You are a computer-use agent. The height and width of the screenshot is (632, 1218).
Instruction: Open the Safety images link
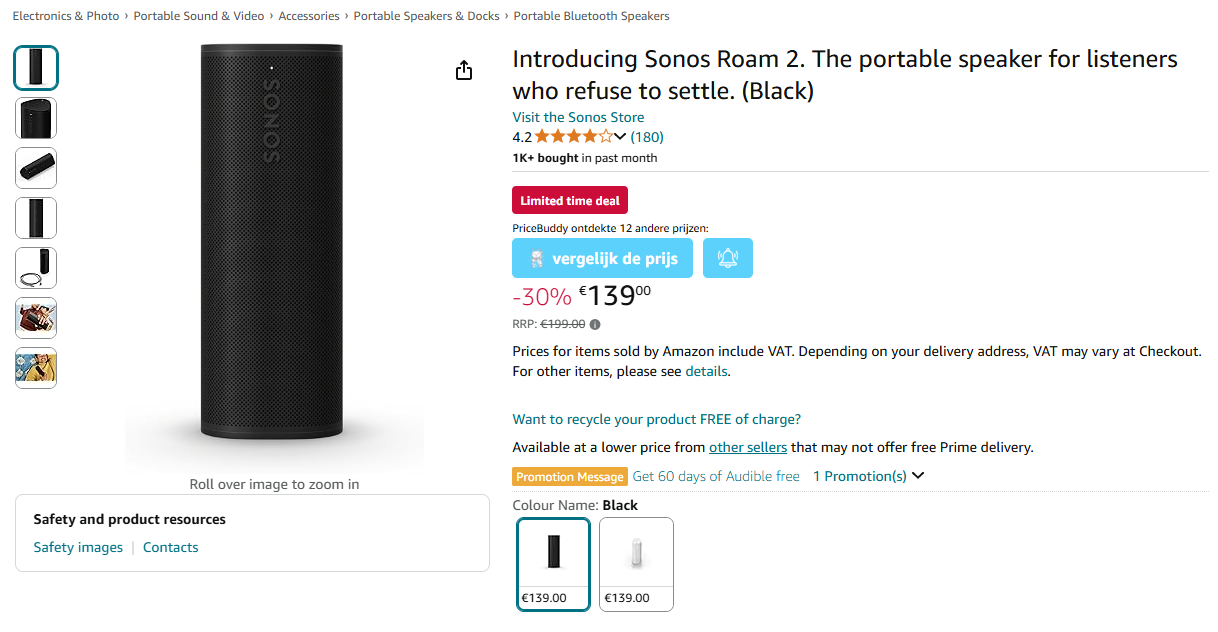click(78, 547)
